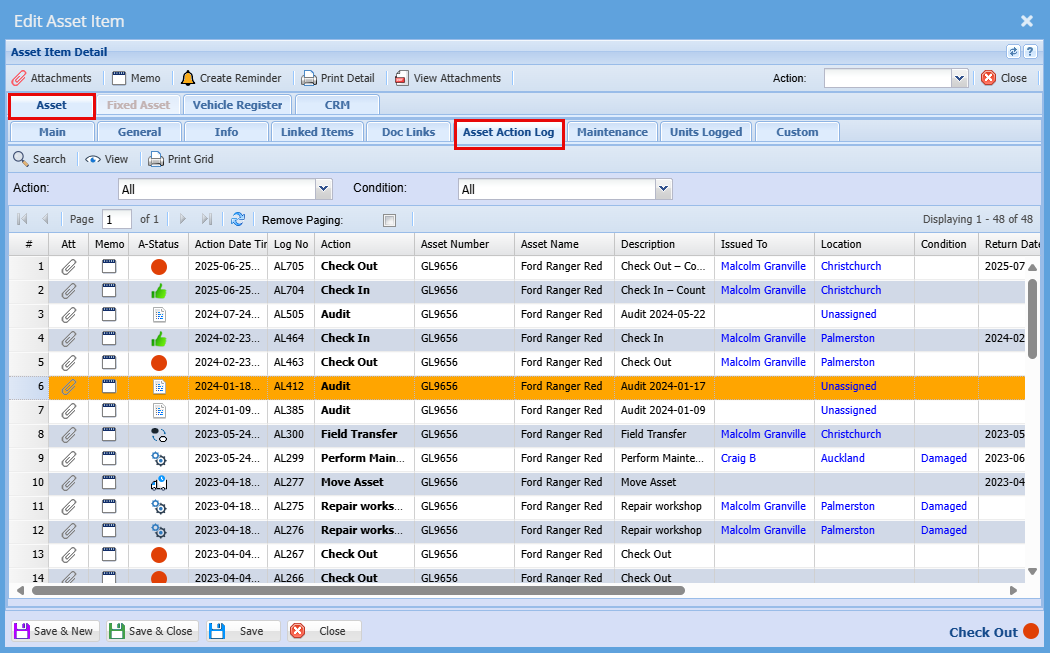Select the Units Logged tab

[x=706, y=132]
